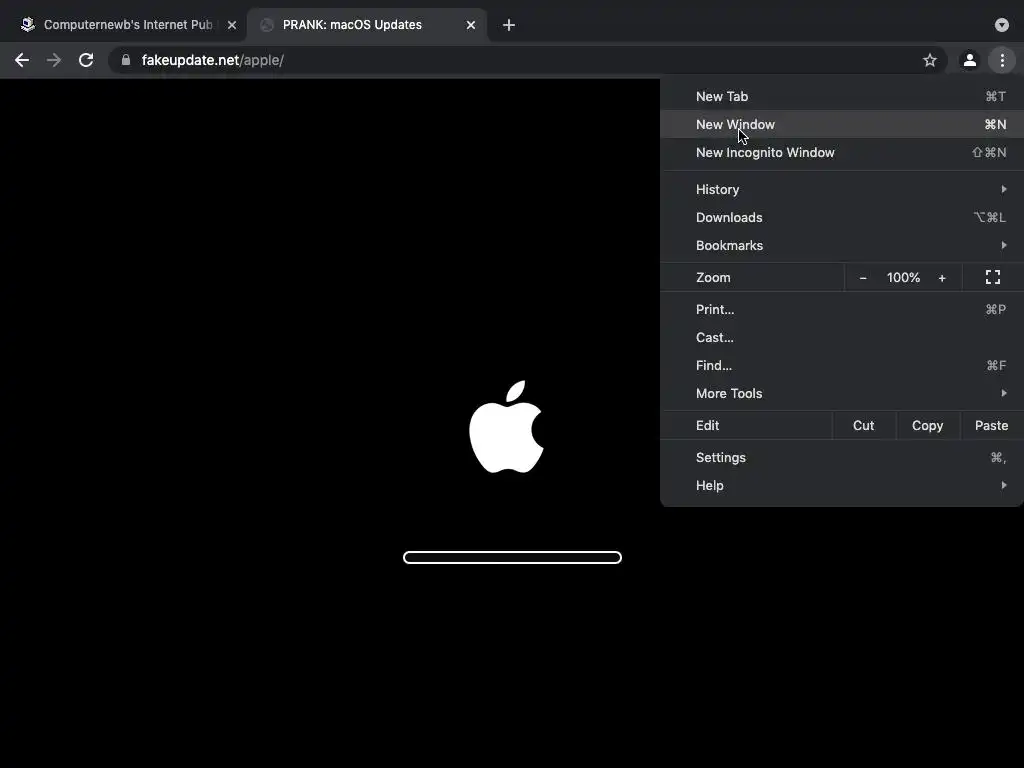Click the fakeupdate.net address bar
The width and height of the screenshot is (1024, 768).
528,60
